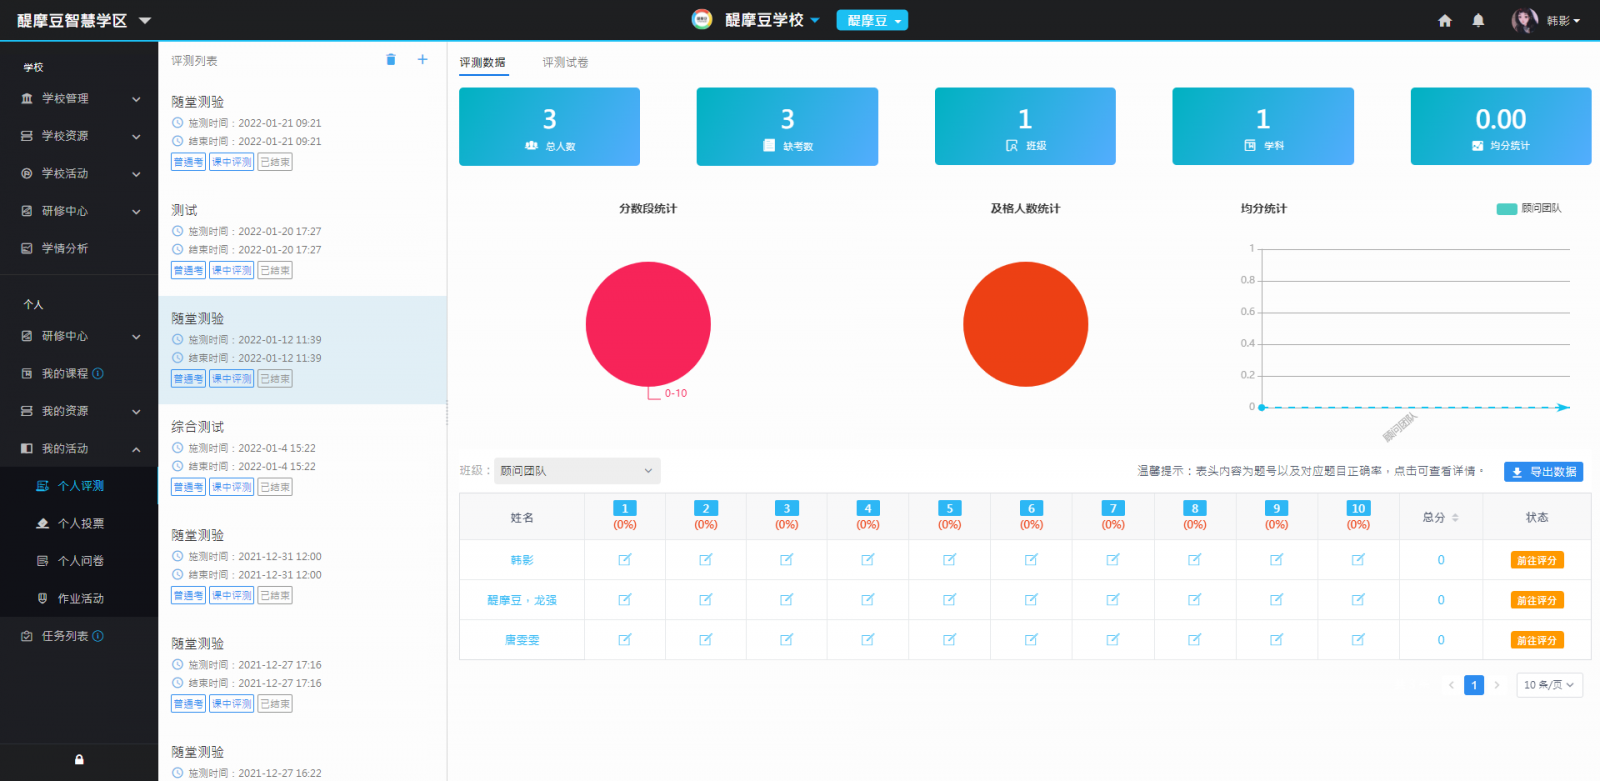Toggle 顾问团队 legend in 均分统计 chart

pos(1528,209)
